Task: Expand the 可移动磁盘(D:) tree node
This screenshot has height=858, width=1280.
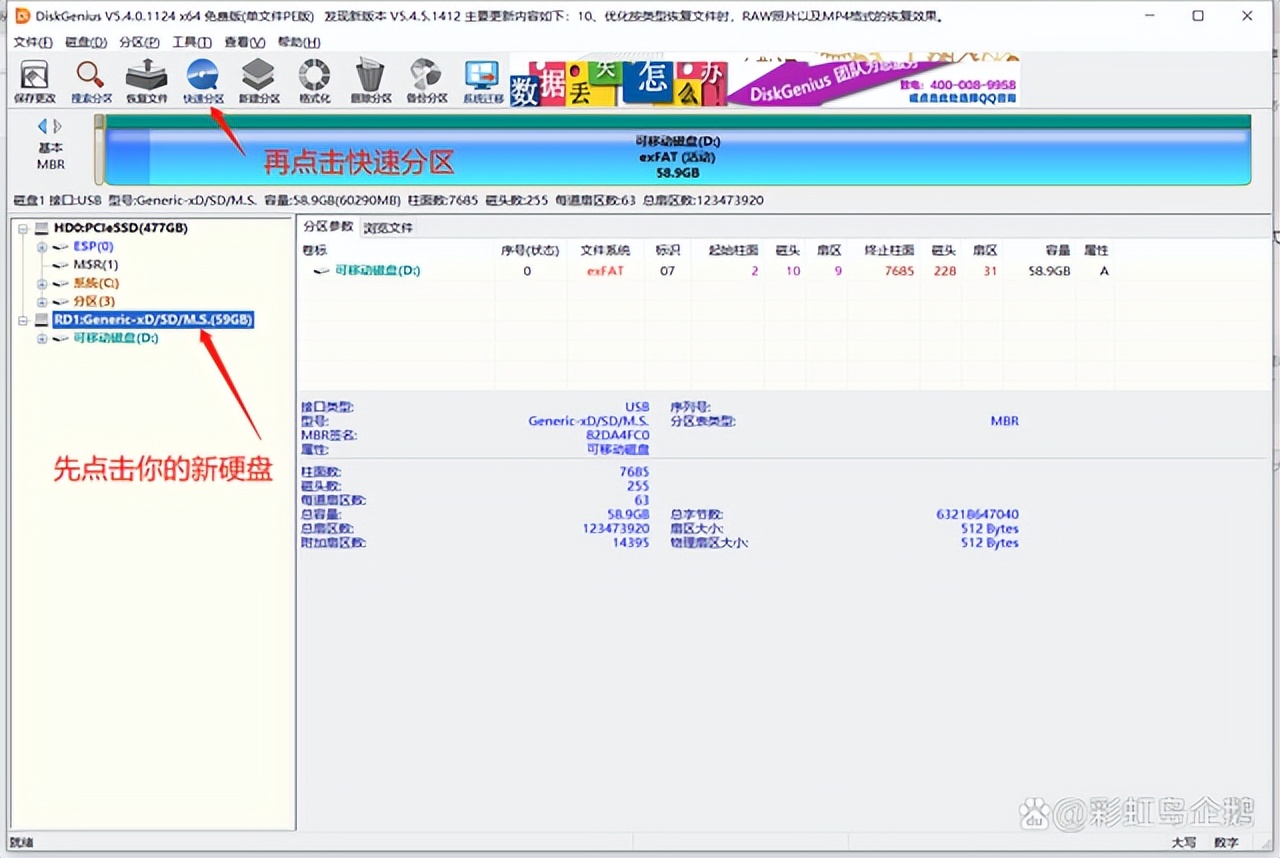Action: [40, 338]
